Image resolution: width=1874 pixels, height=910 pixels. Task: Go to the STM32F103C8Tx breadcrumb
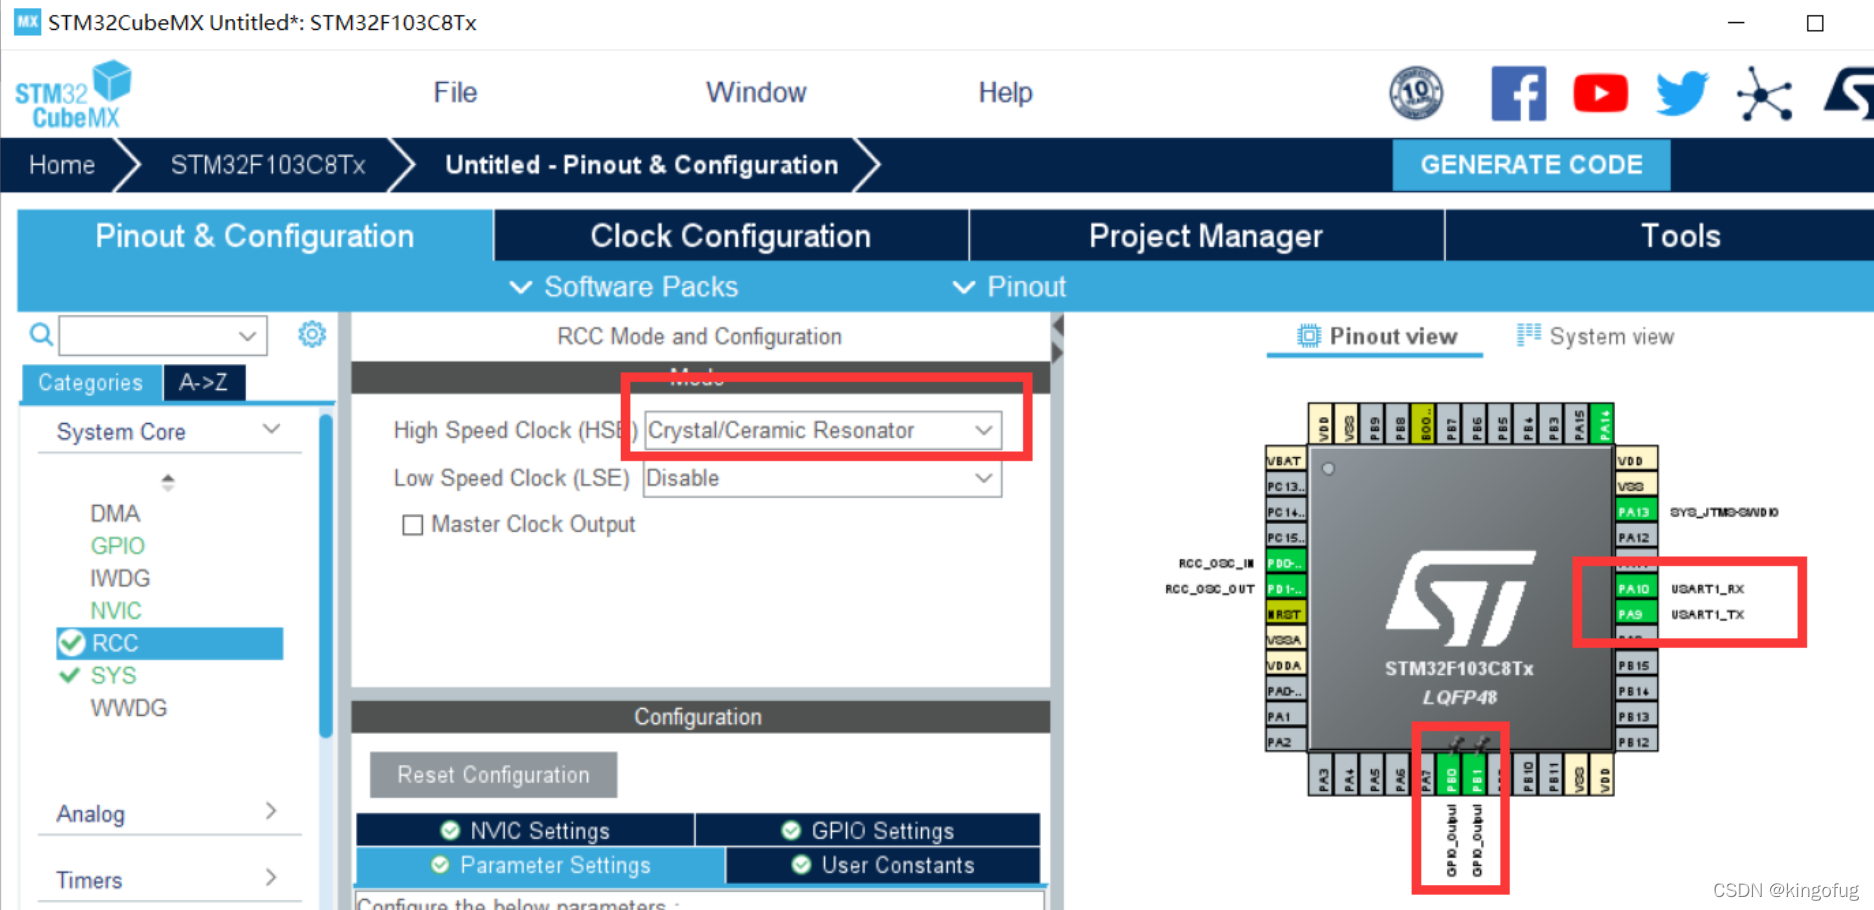[268, 165]
